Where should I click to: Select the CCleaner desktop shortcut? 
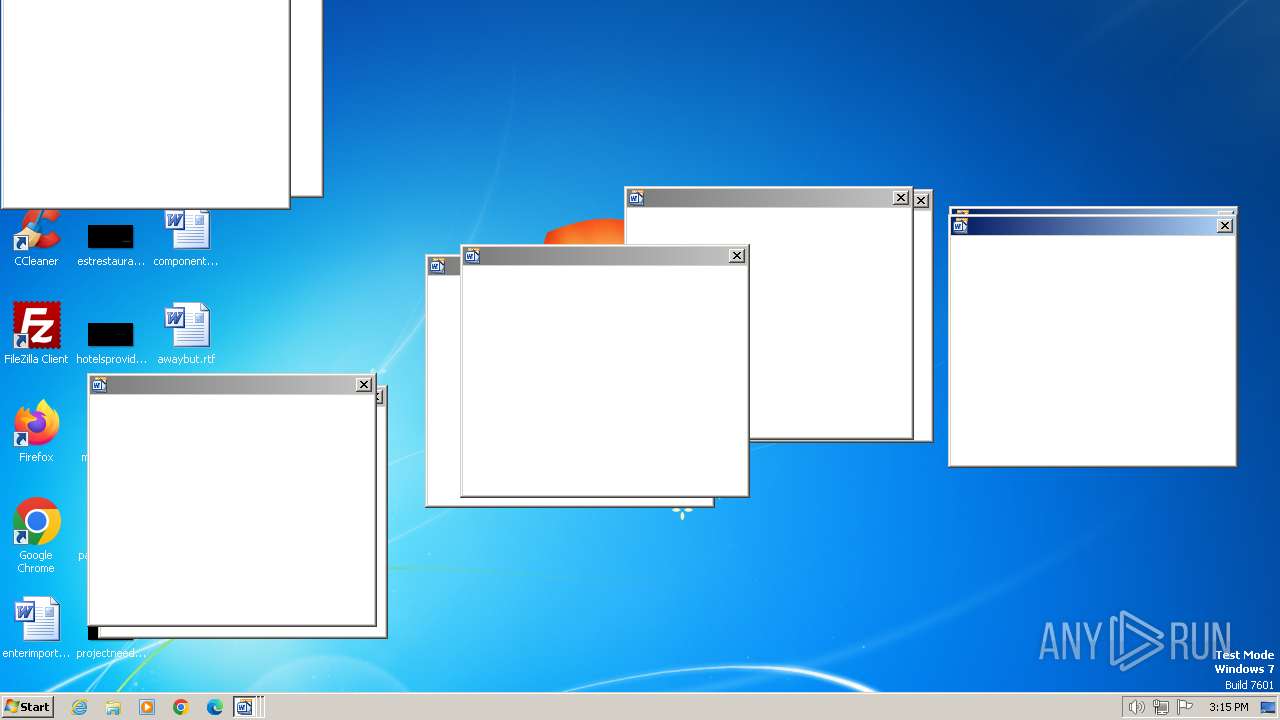(x=36, y=240)
